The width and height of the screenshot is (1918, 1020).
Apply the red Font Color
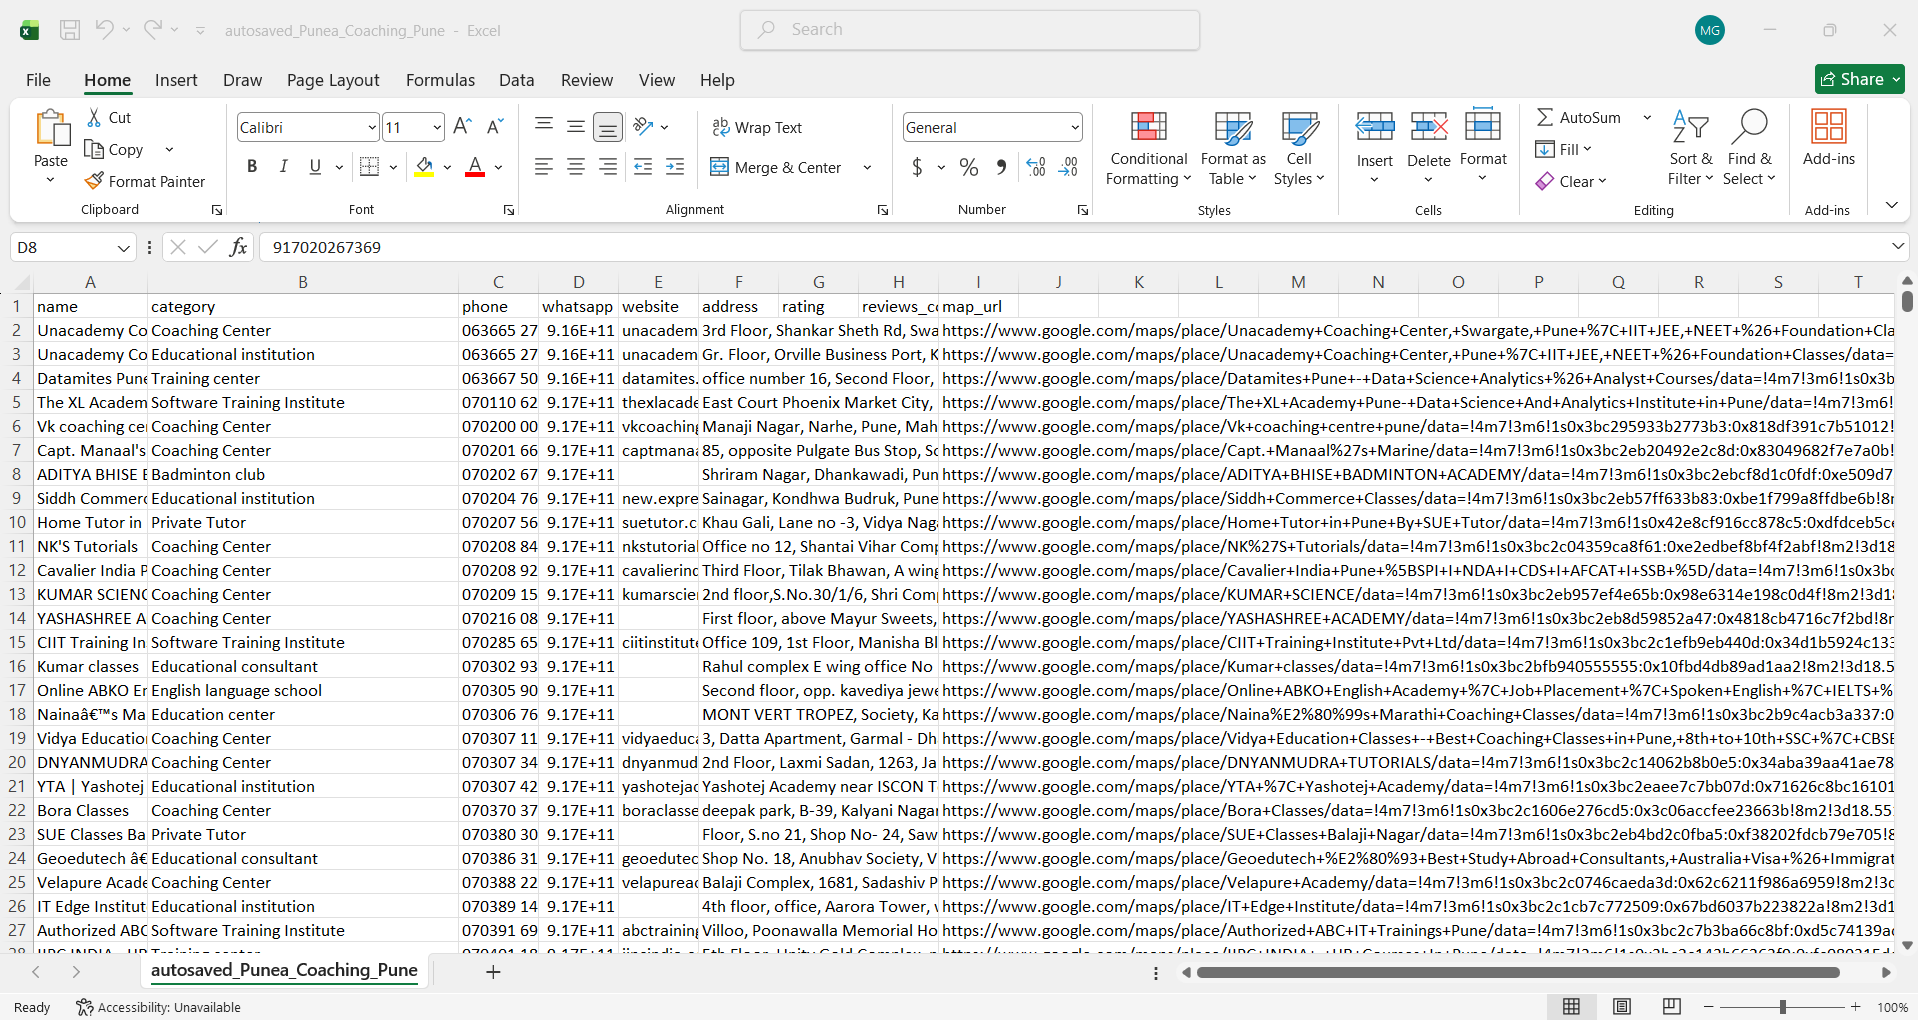(x=475, y=167)
